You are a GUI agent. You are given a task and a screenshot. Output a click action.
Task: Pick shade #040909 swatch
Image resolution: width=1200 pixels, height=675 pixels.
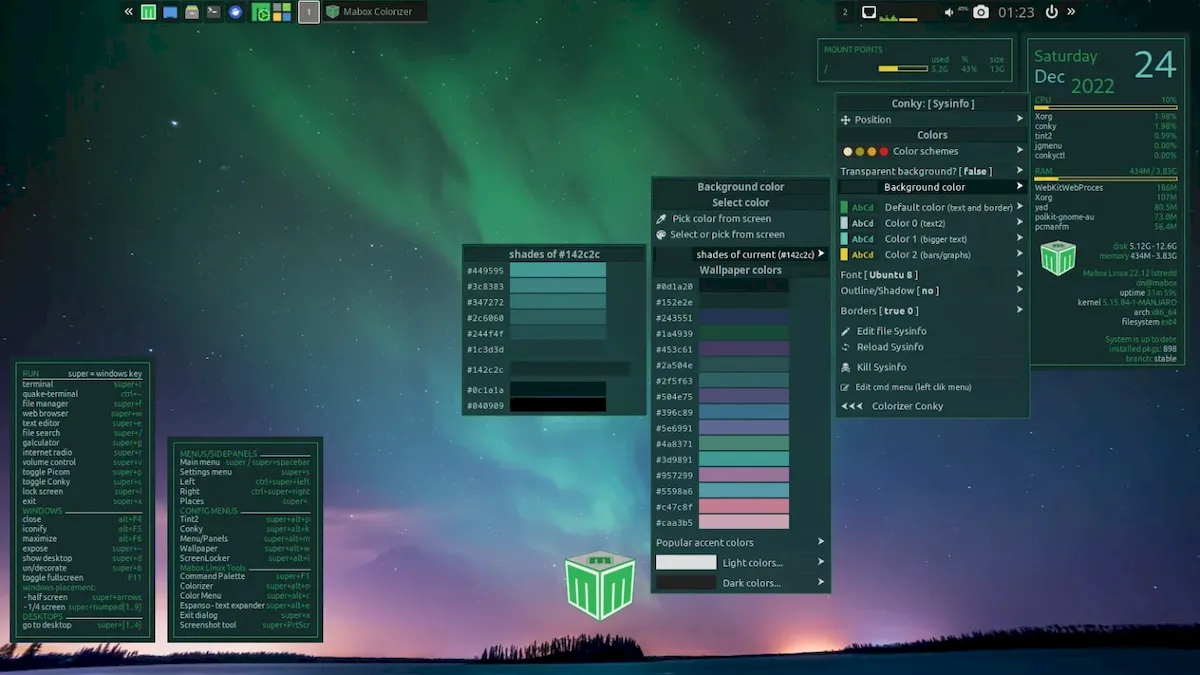click(x=558, y=405)
